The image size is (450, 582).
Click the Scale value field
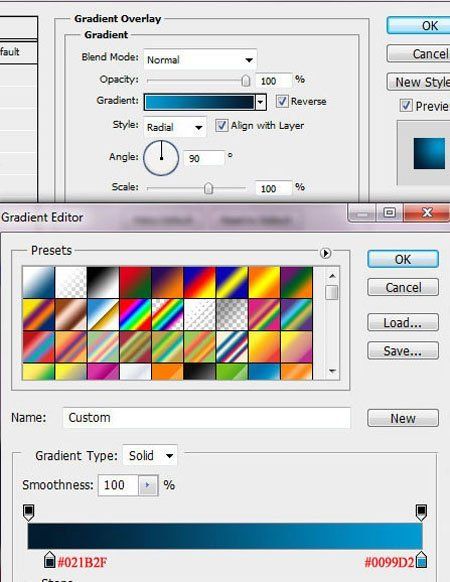point(274,188)
